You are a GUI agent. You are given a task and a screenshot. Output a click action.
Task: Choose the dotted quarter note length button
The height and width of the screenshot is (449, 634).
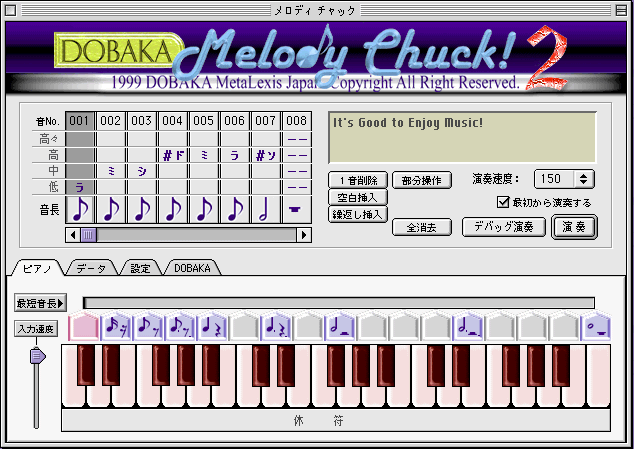click(x=275, y=327)
